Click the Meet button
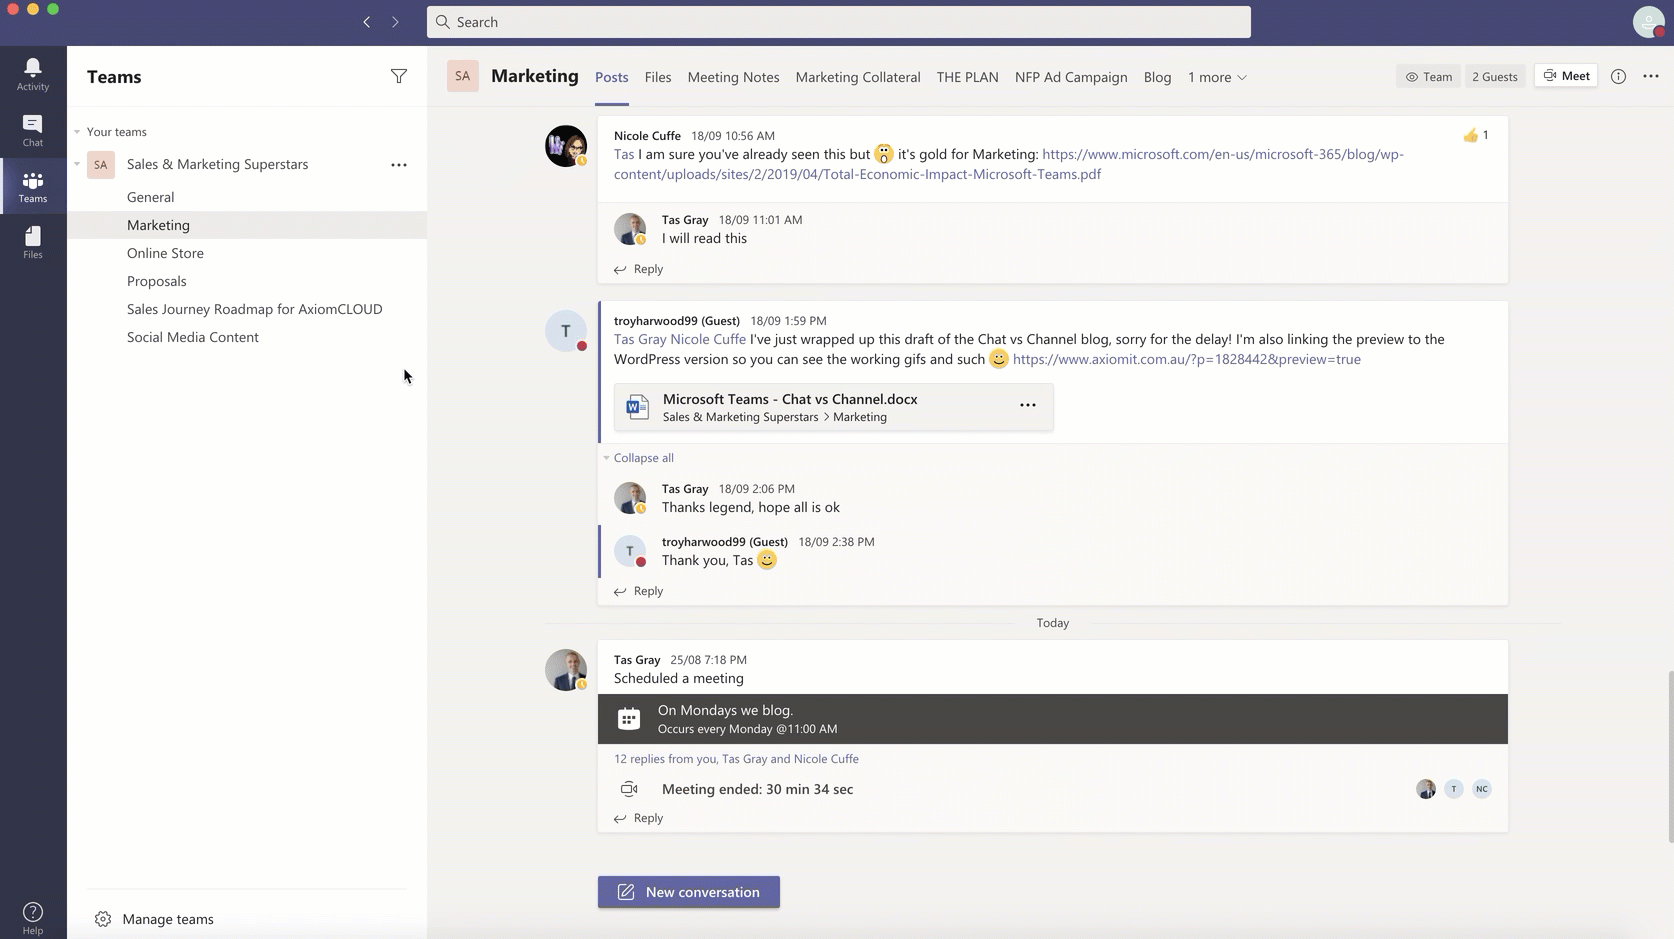The width and height of the screenshot is (1674, 939). click(1566, 76)
